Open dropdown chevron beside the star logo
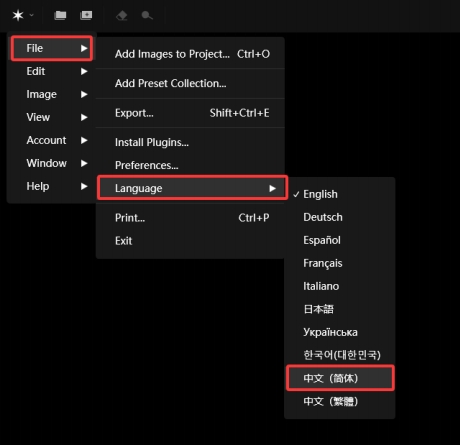 pyautogui.click(x=32, y=15)
